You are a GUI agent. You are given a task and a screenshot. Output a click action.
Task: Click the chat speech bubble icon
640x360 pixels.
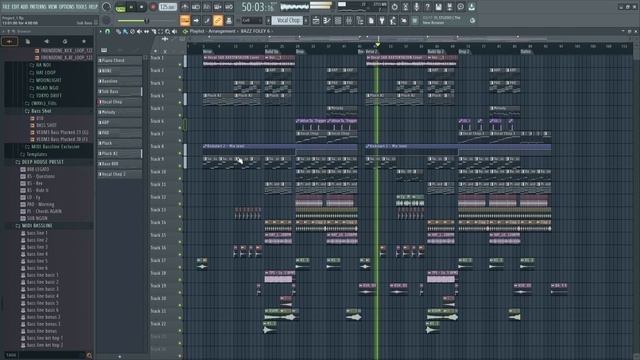(x=460, y=7)
